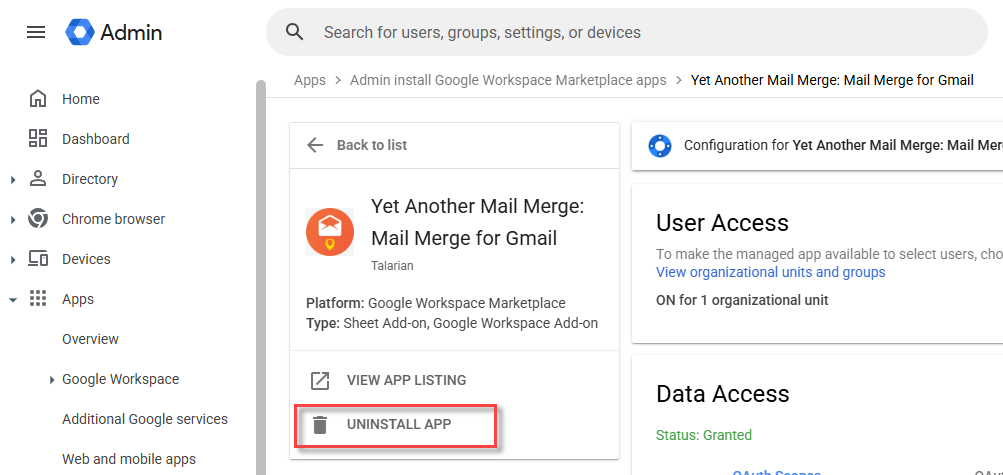Open the Data Access section
The image size is (1003, 475).
pyautogui.click(x=723, y=393)
